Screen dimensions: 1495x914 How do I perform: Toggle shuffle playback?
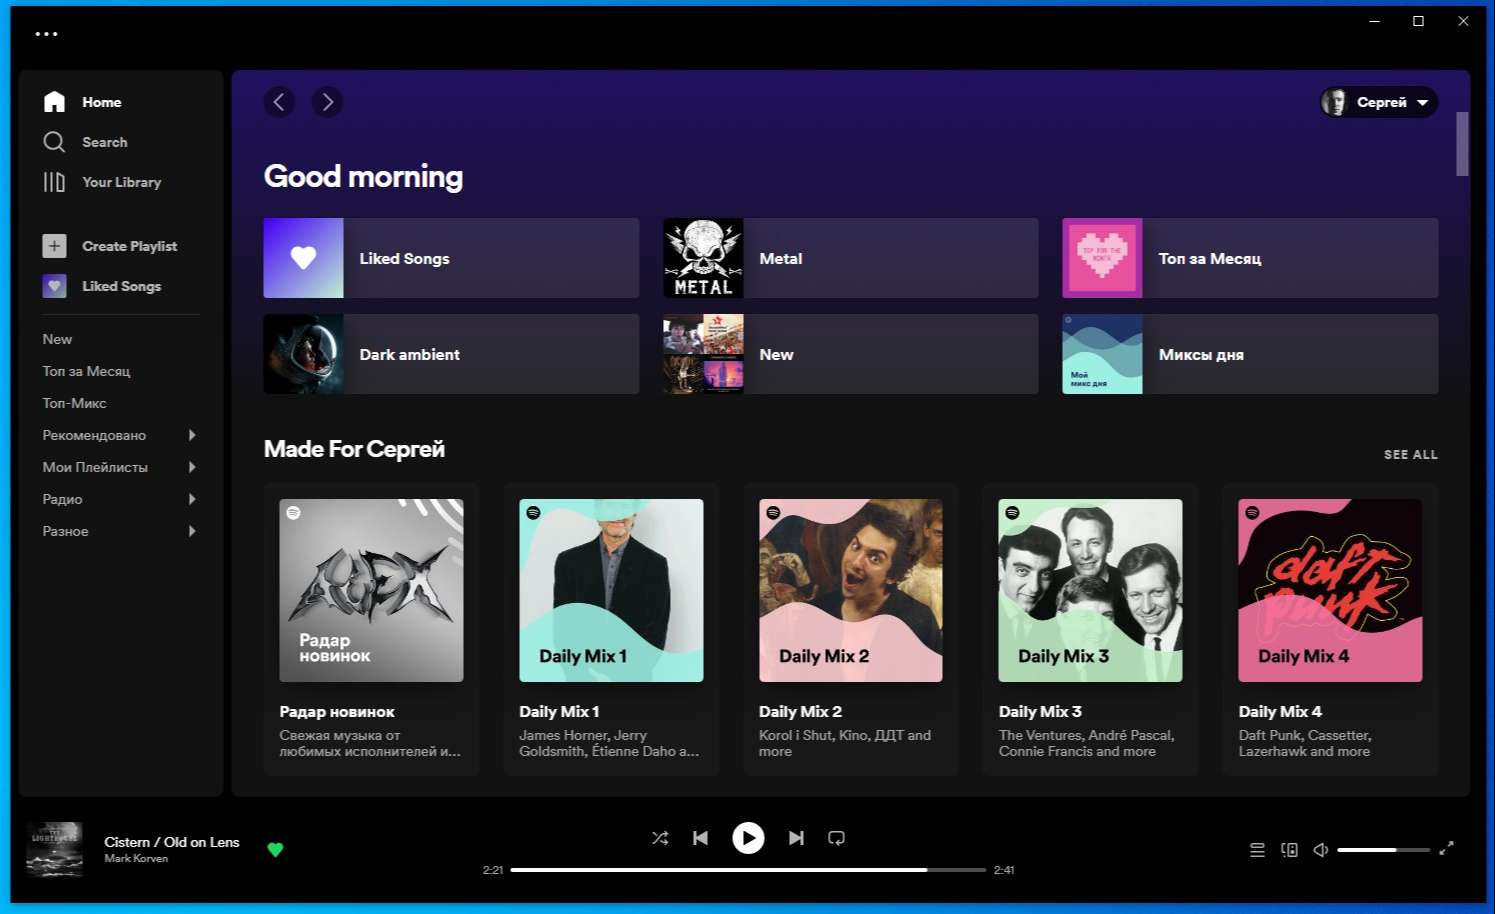[660, 838]
